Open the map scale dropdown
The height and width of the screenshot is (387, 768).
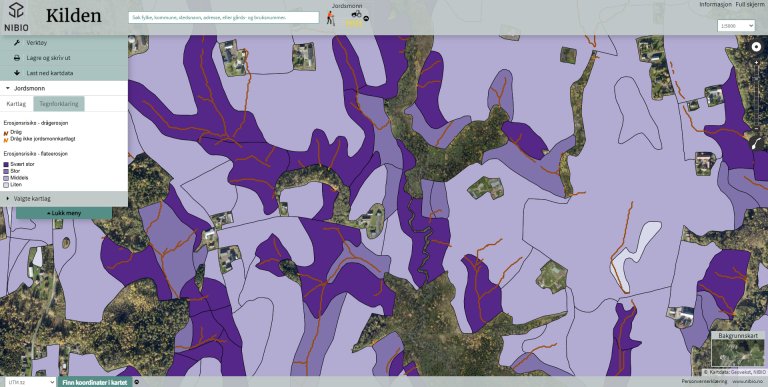(736, 25)
